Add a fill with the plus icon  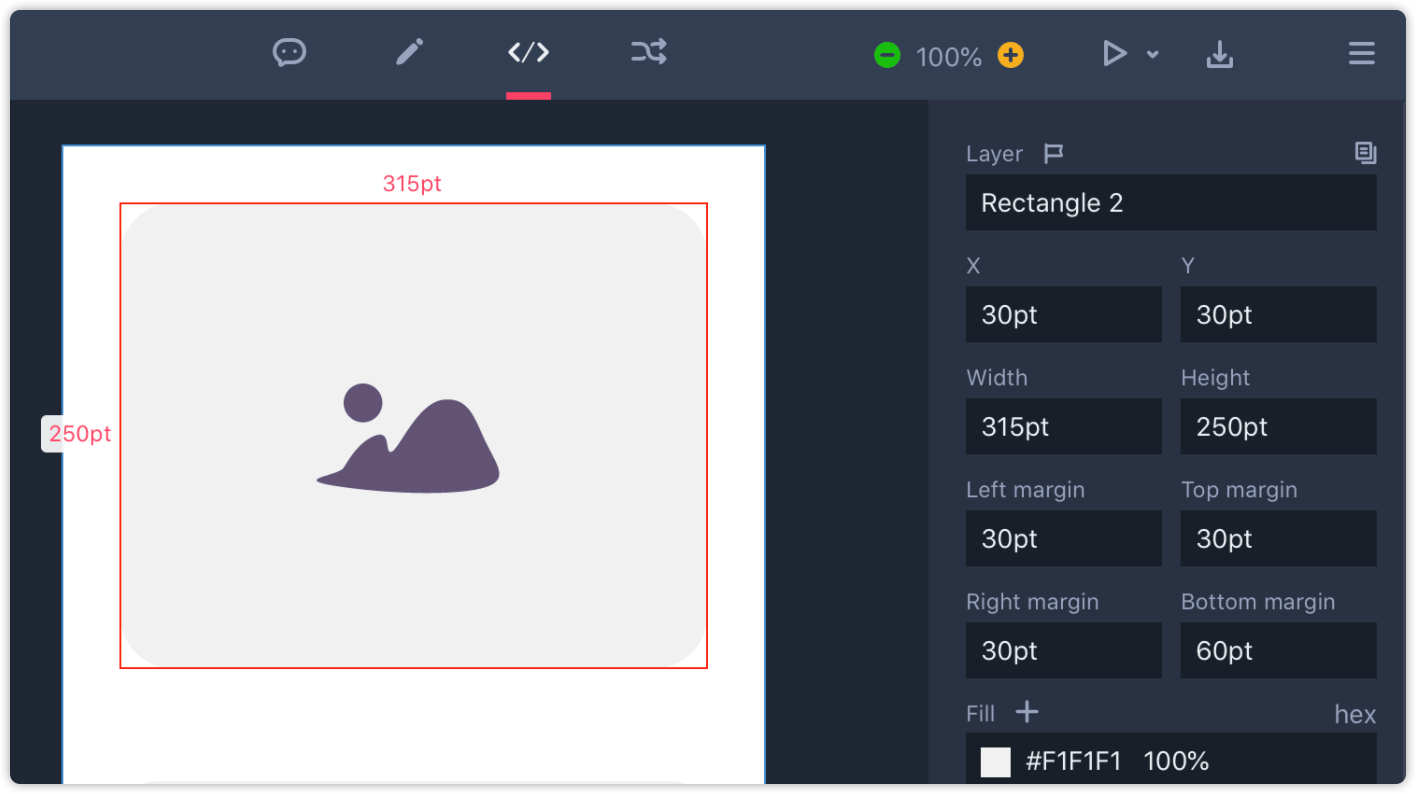(x=1027, y=712)
